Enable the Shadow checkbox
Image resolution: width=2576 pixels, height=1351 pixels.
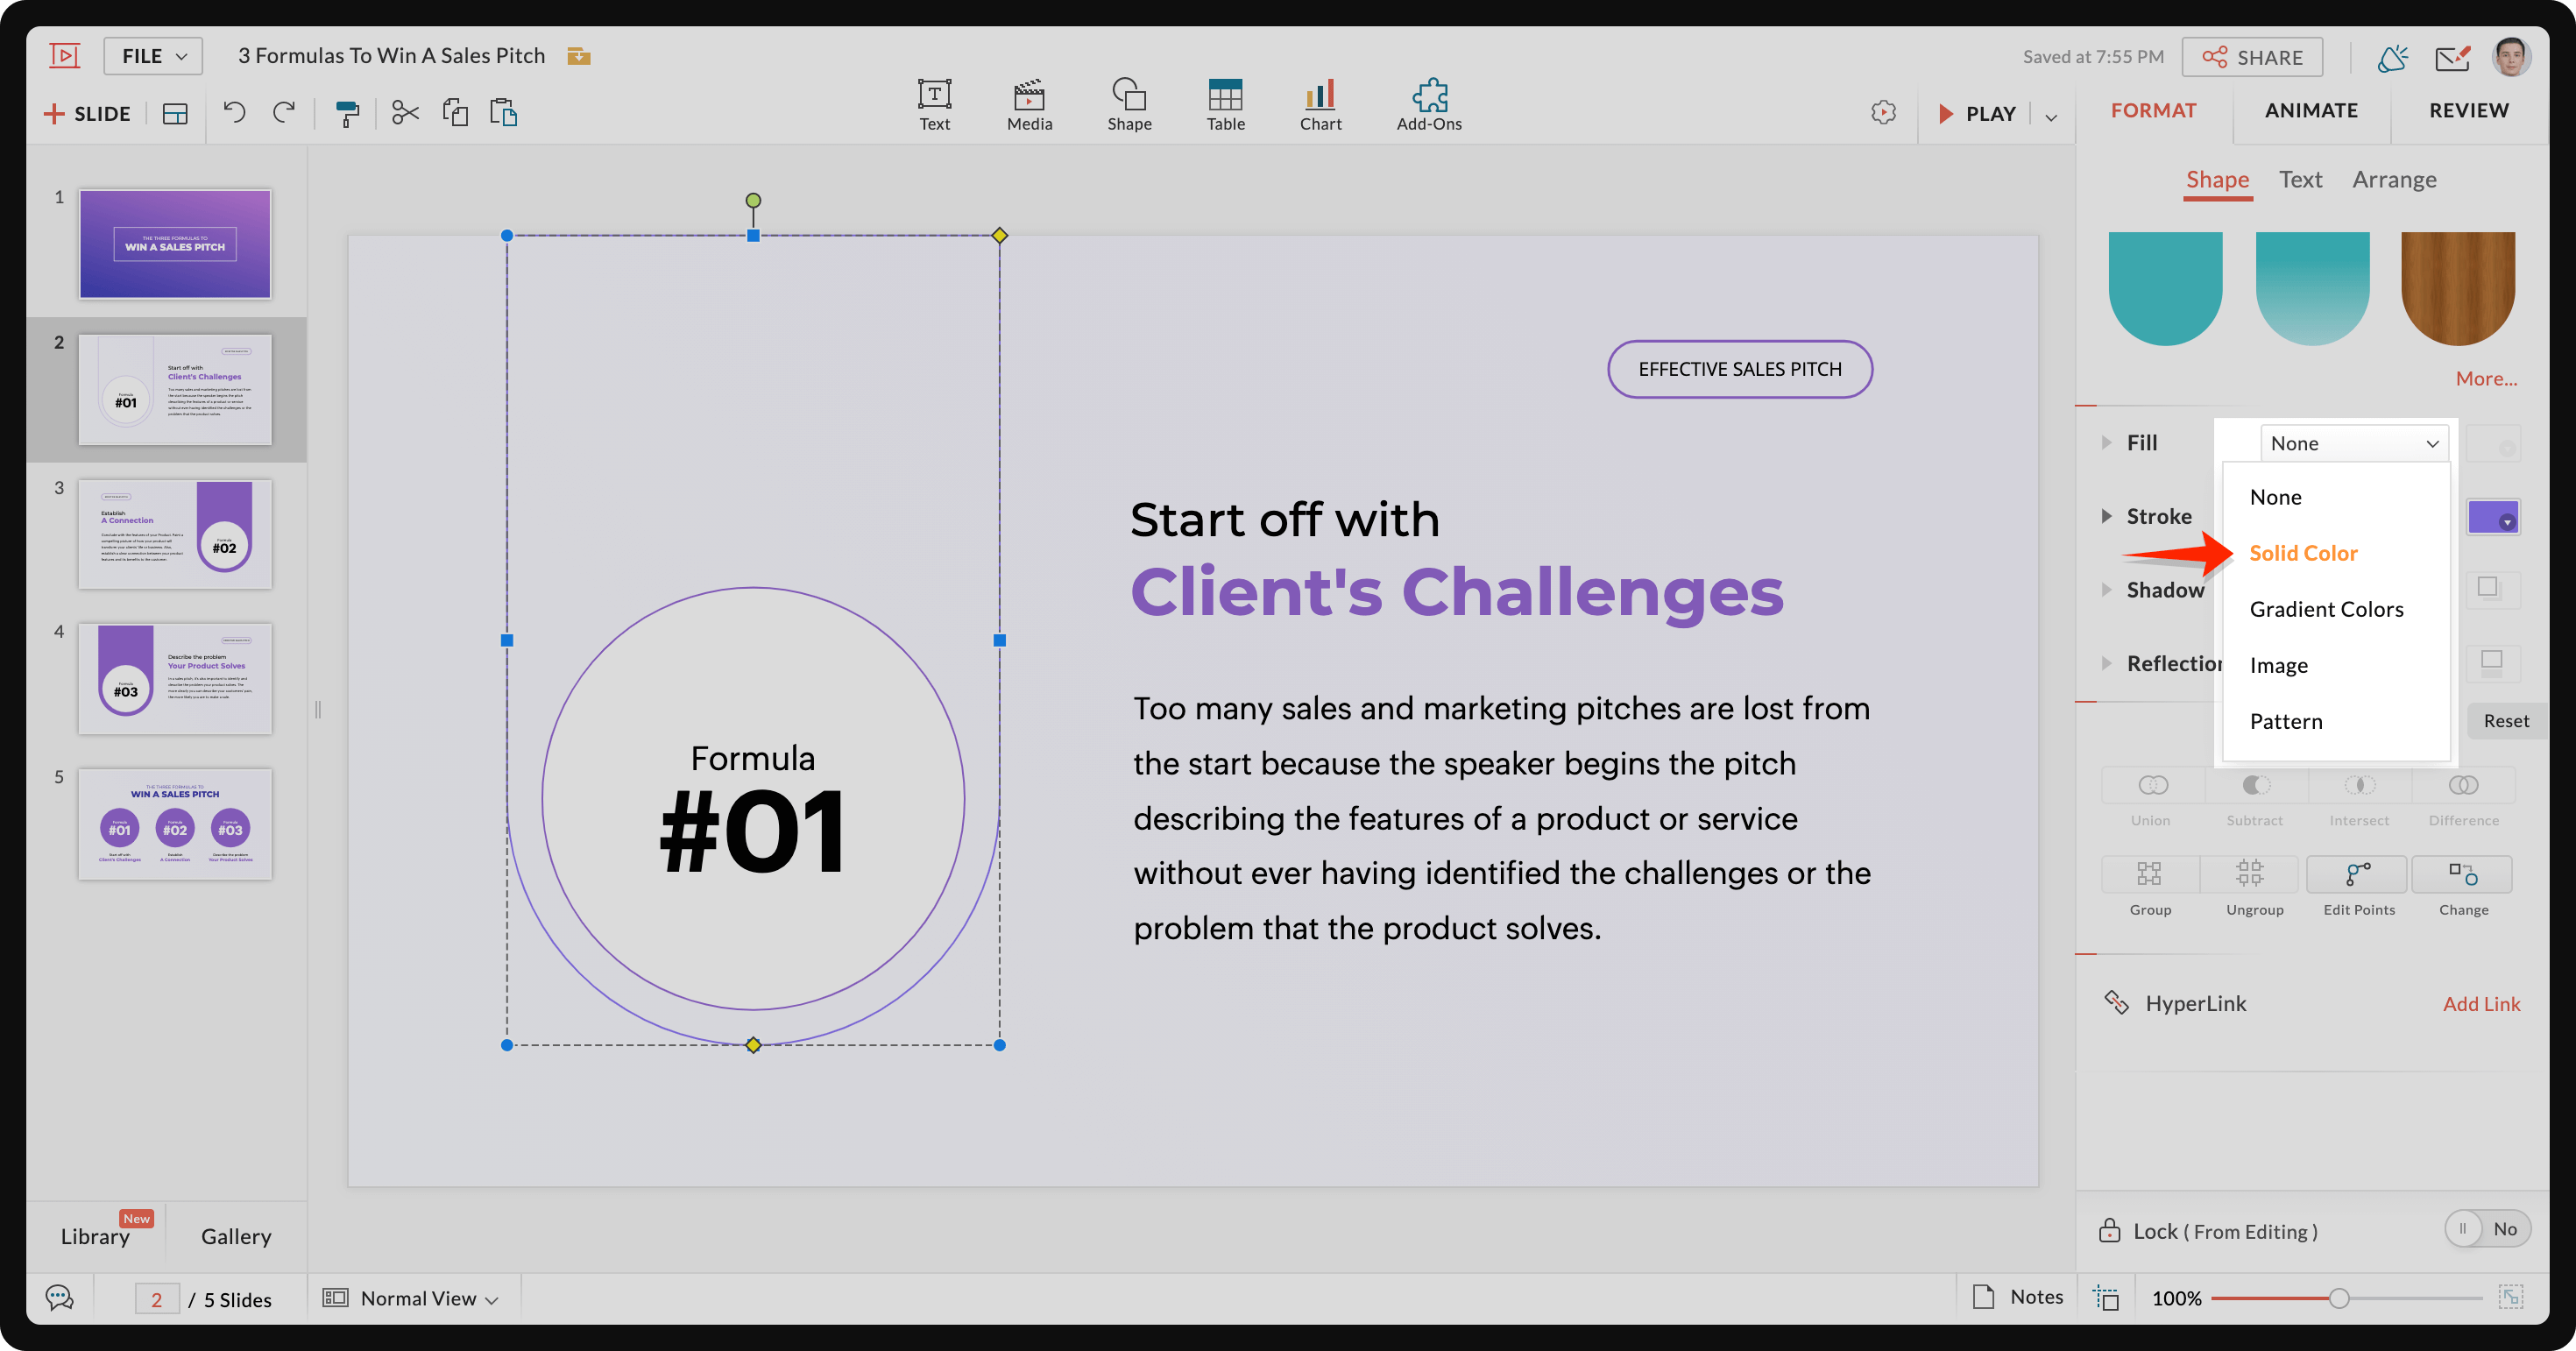pyautogui.click(x=2488, y=587)
